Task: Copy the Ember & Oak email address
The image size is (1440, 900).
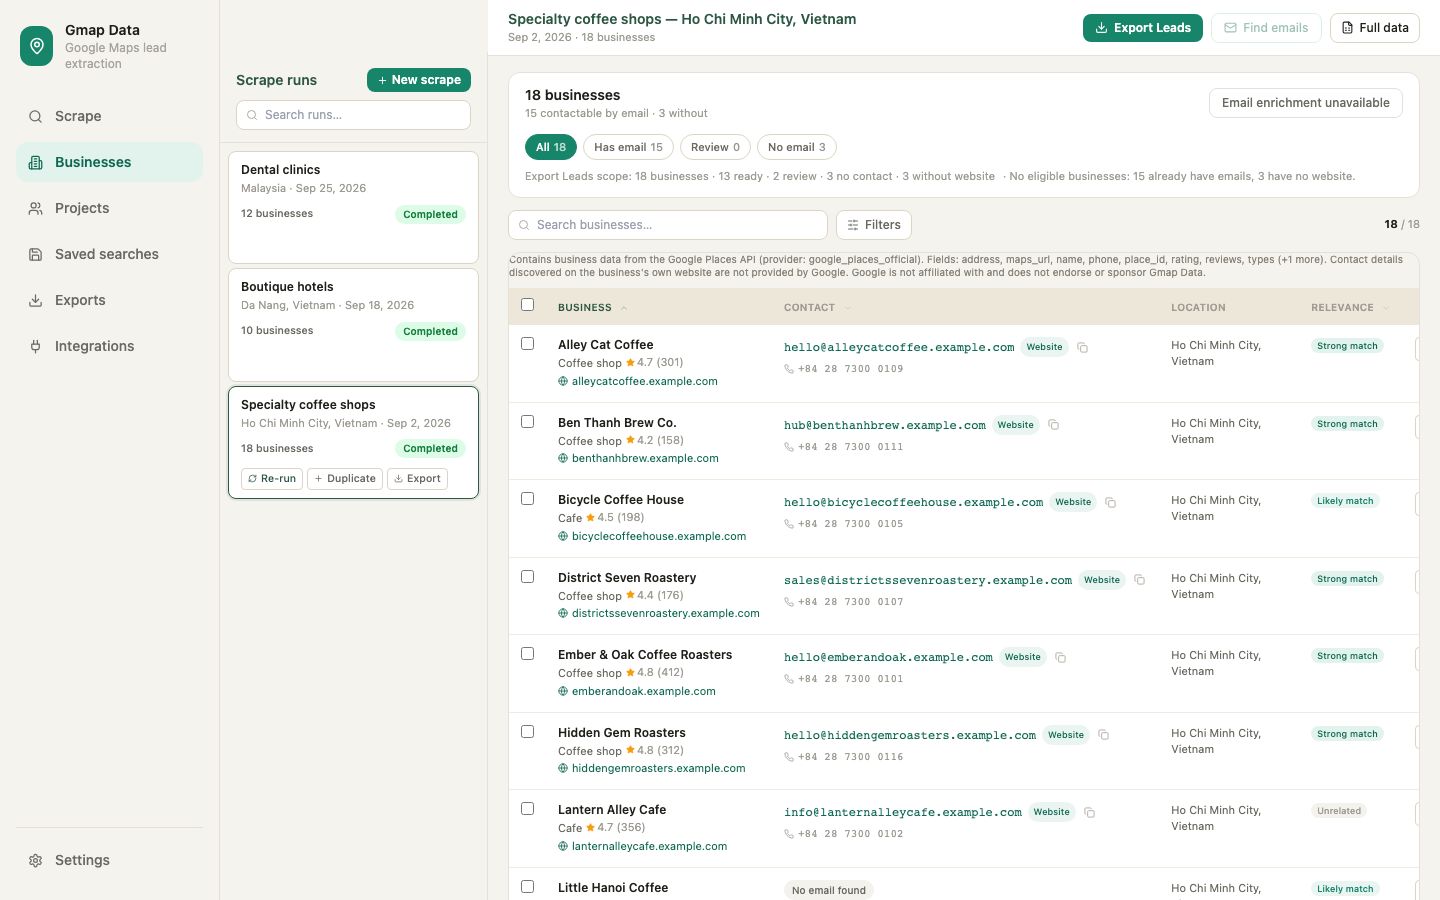Action: point(1060,657)
